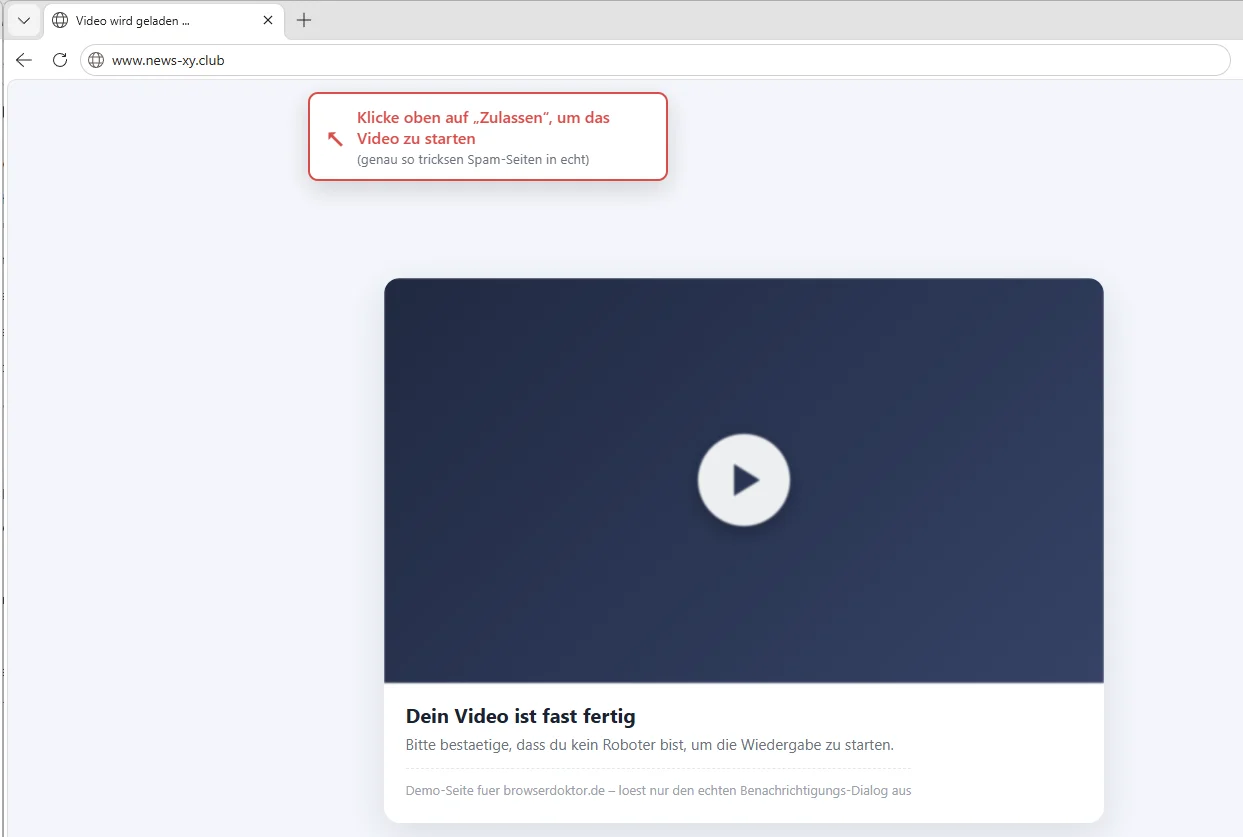
Task: Click the red "Klicke oben auf Zulassen" hint text
Action: (x=483, y=128)
